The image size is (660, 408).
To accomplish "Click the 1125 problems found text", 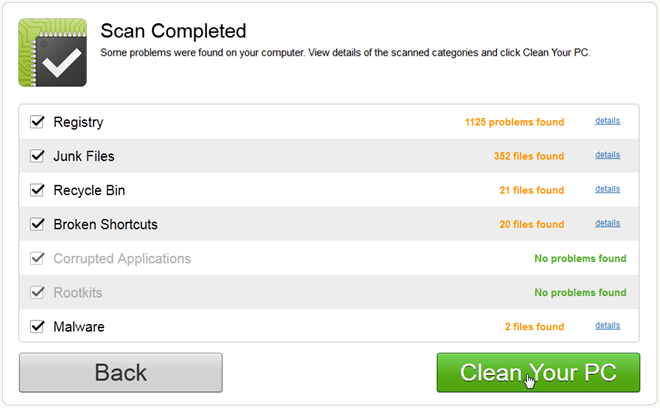I will tap(514, 122).
